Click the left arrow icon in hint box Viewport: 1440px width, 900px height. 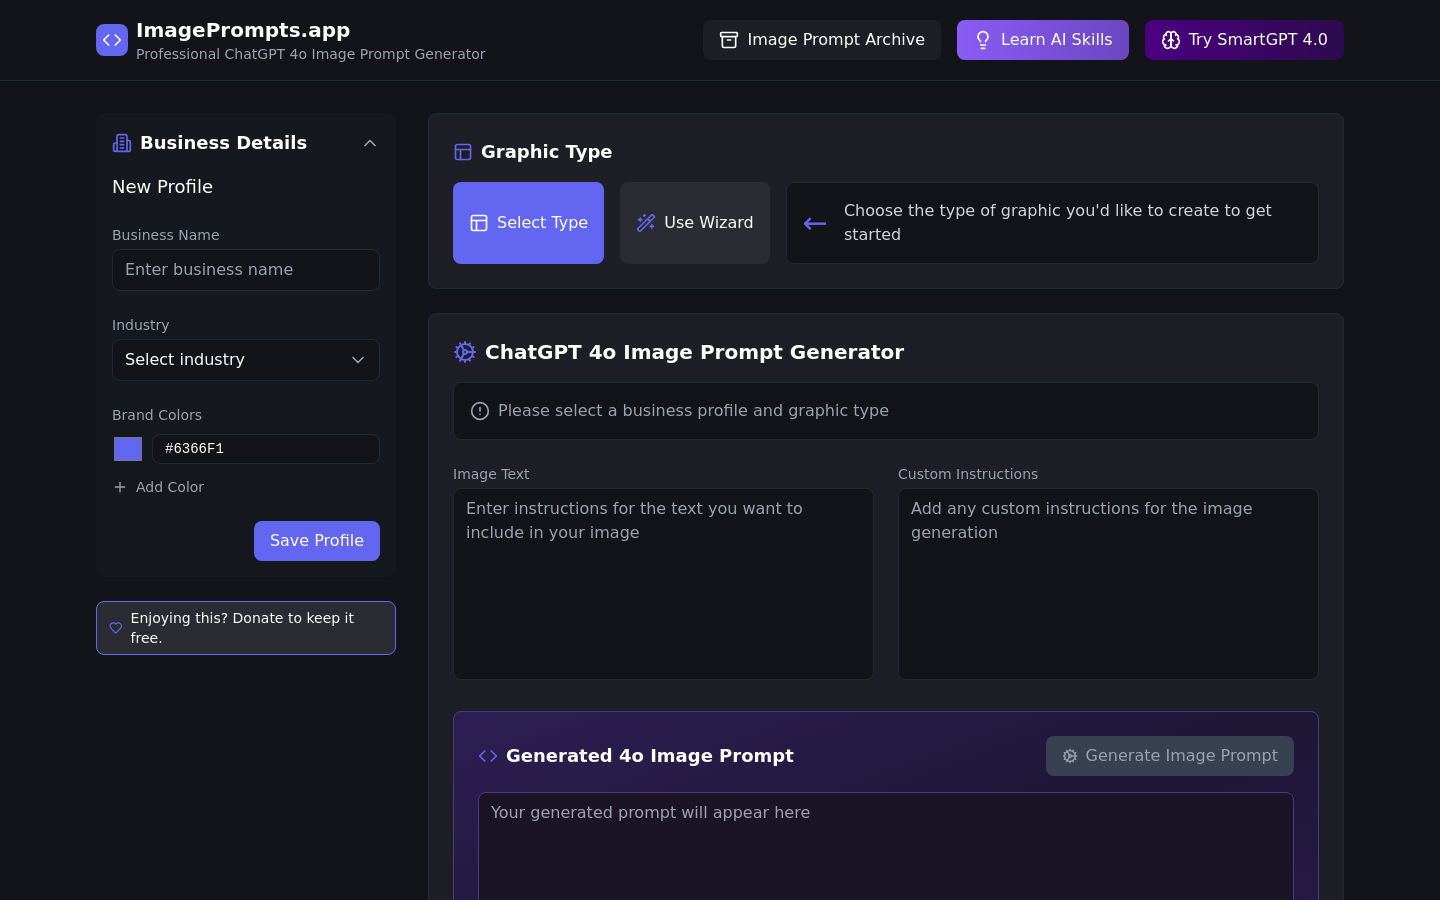click(815, 223)
